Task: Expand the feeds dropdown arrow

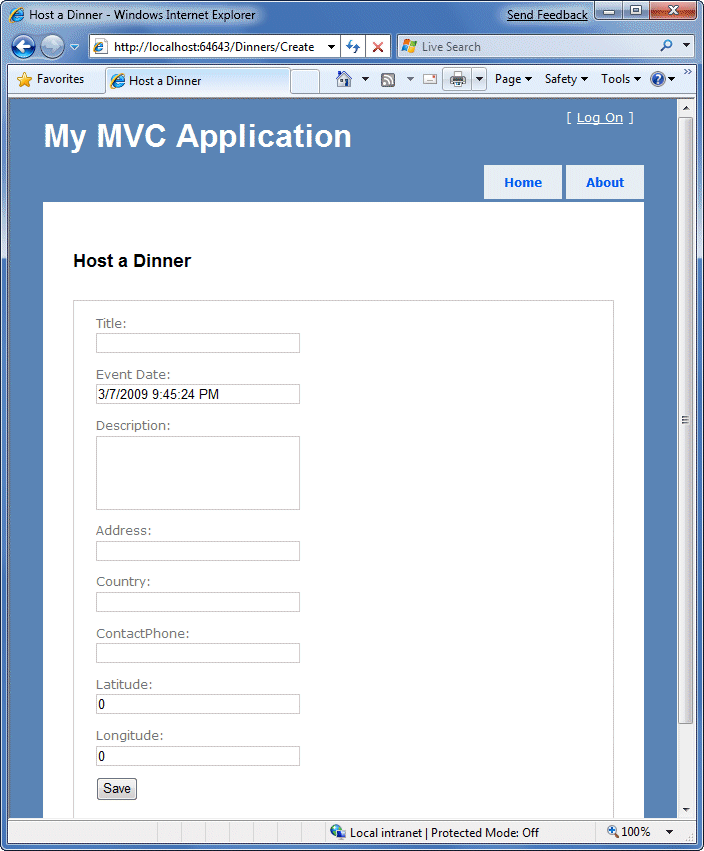Action: click(410, 79)
